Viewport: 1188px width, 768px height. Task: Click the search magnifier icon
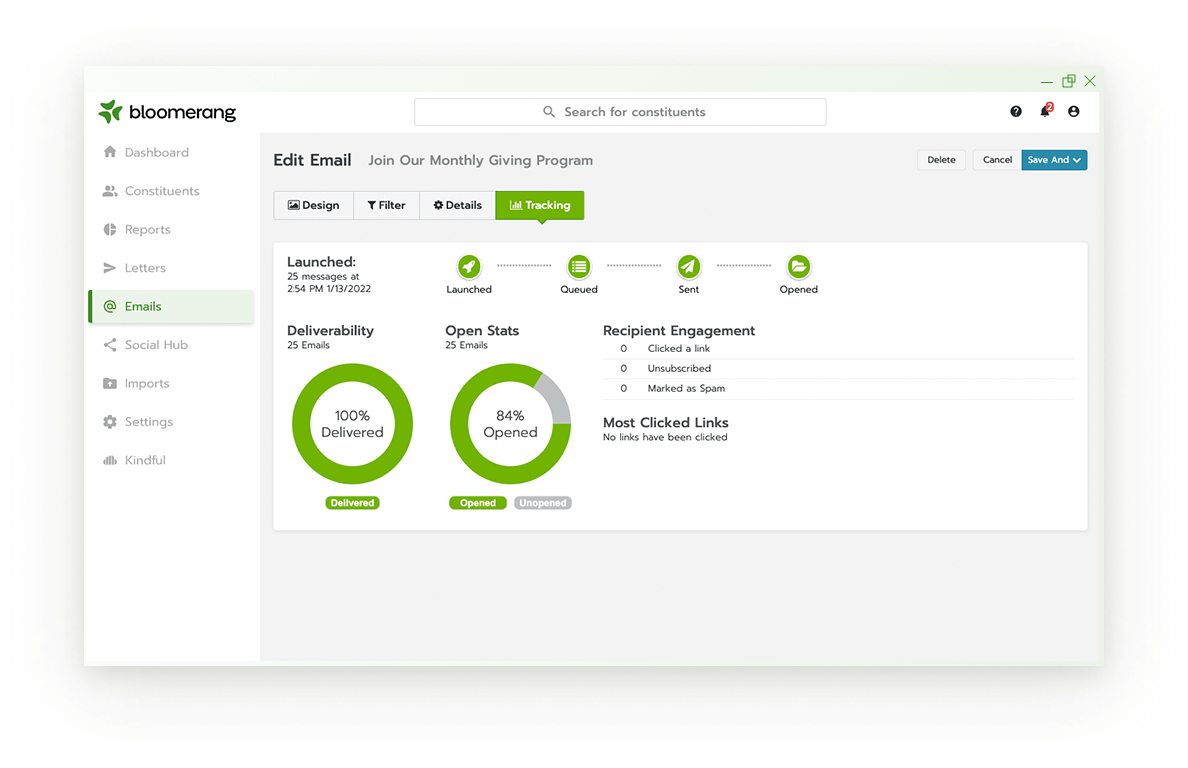549,111
